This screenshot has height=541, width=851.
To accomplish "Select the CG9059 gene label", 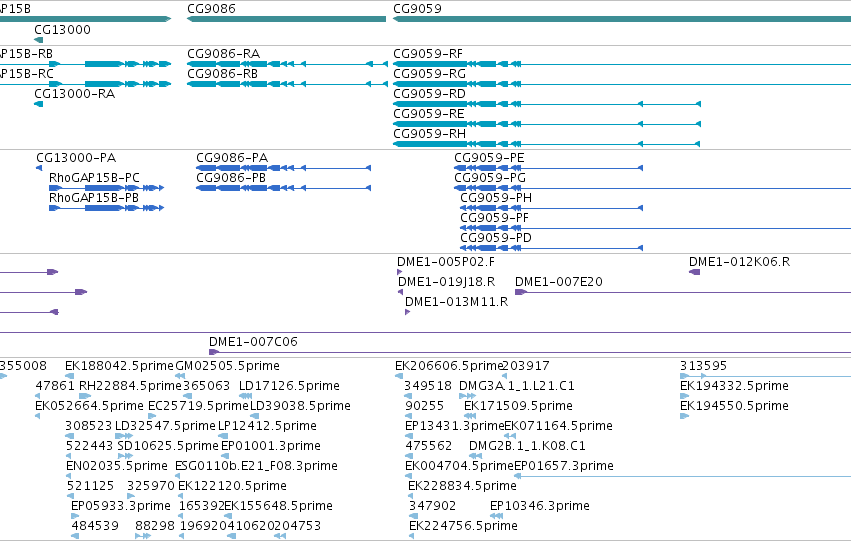I will pyautogui.click(x=417, y=9).
